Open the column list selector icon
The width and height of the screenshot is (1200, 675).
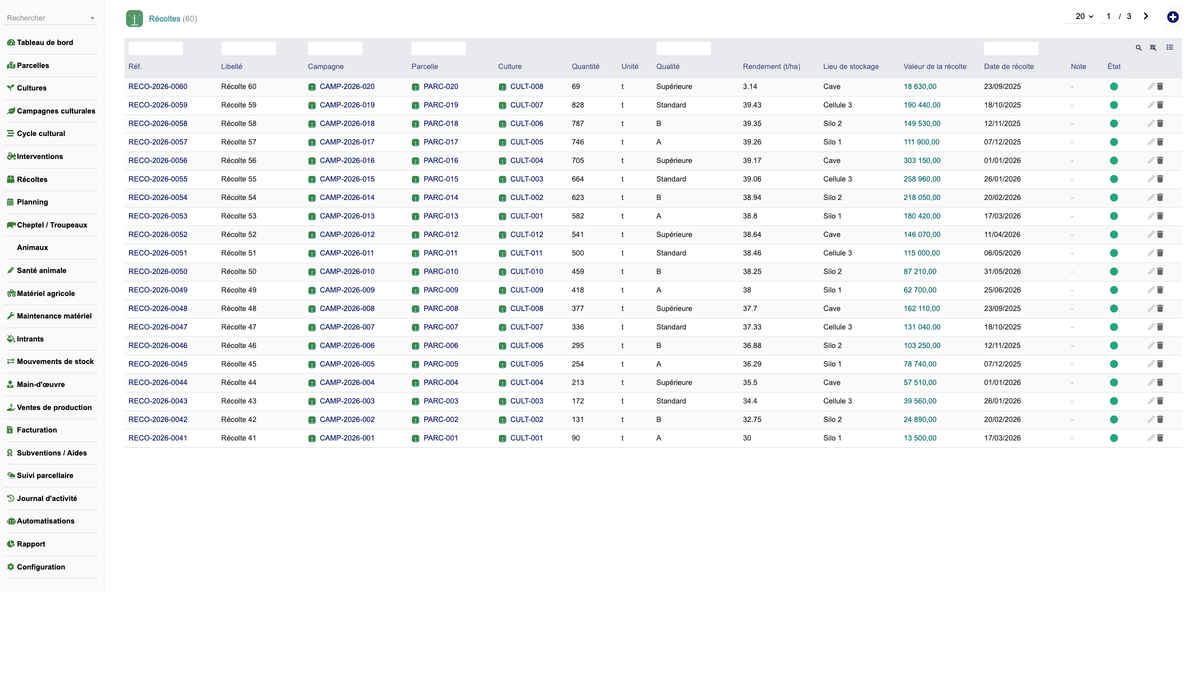[x=1170, y=48]
